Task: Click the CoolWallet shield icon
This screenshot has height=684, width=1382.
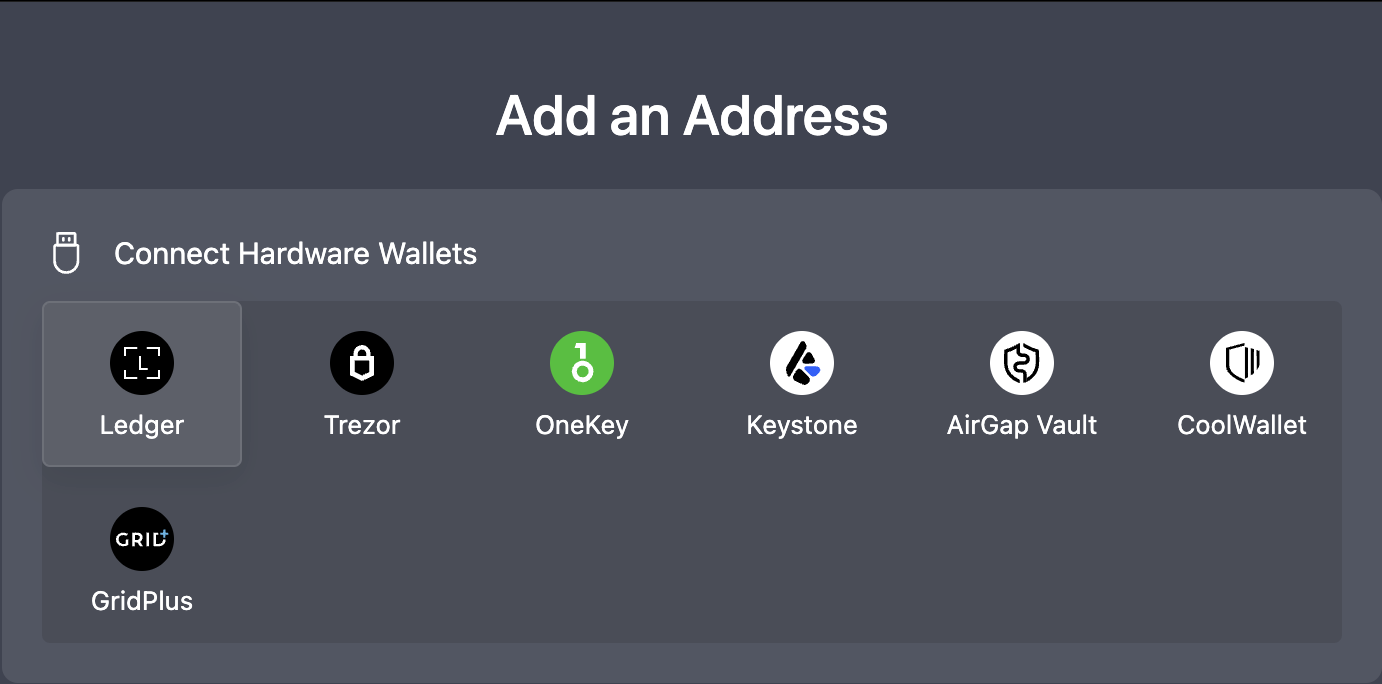Action: tap(1242, 362)
